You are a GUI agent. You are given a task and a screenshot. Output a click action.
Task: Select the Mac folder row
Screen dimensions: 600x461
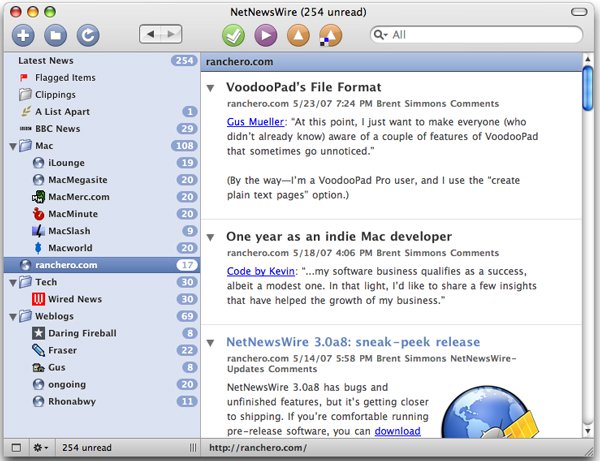click(x=102, y=146)
